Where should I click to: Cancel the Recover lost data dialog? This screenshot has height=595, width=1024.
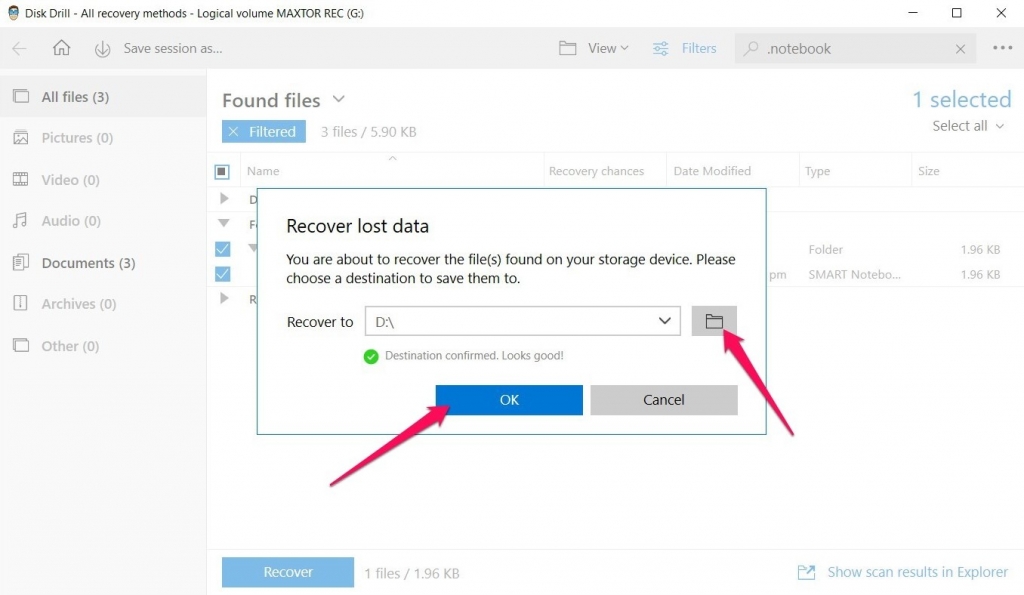(x=663, y=399)
